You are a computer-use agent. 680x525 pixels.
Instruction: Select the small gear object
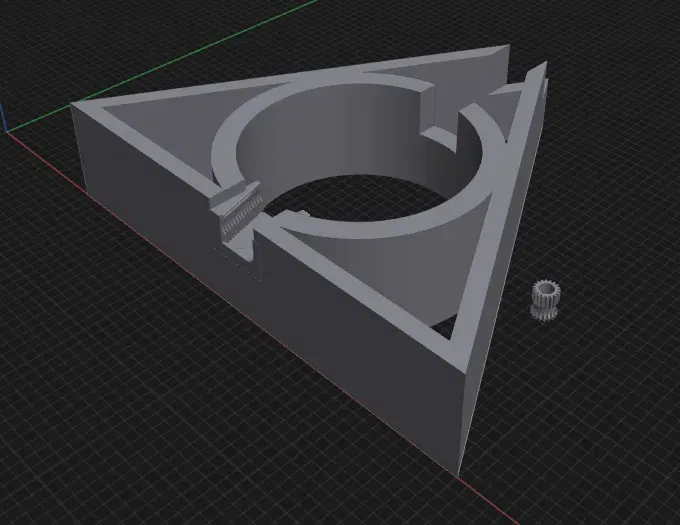tap(545, 300)
